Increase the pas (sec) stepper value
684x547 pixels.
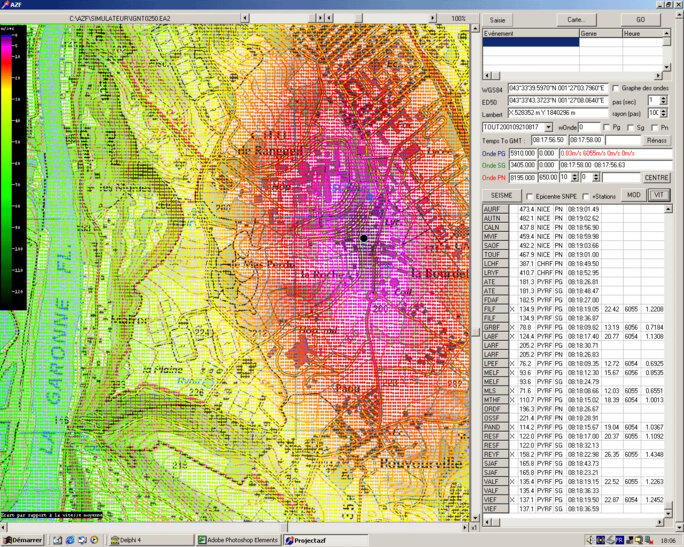coord(664,97)
